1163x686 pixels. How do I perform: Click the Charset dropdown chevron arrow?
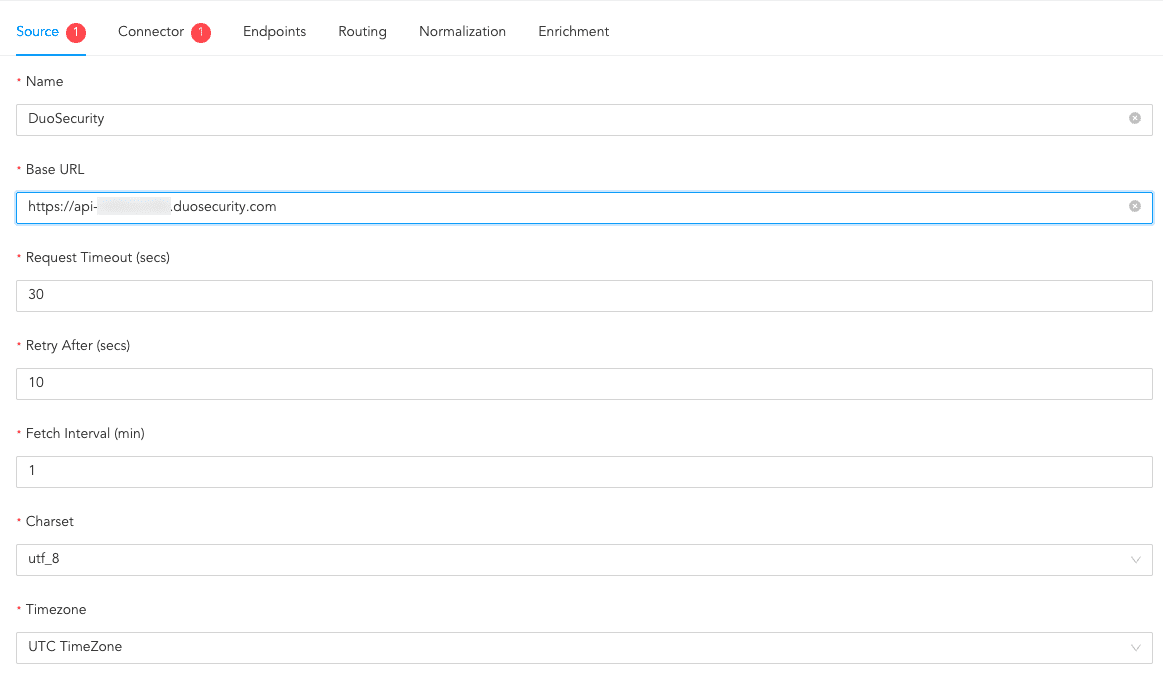(x=1135, y=560)
